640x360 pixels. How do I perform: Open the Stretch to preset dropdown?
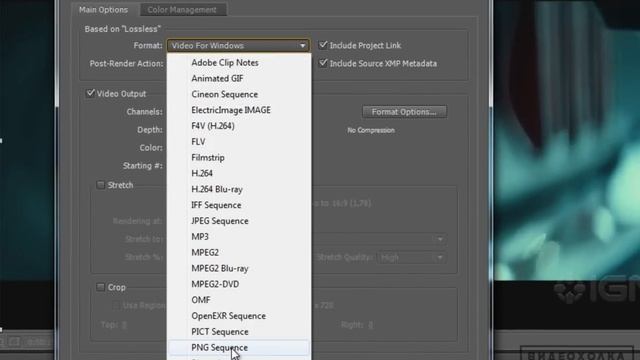coord(378,239)
